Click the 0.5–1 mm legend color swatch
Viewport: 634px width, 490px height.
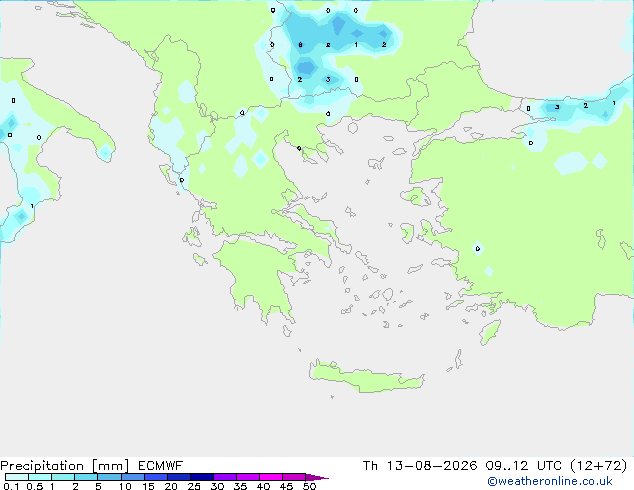[x=40, y=477]
